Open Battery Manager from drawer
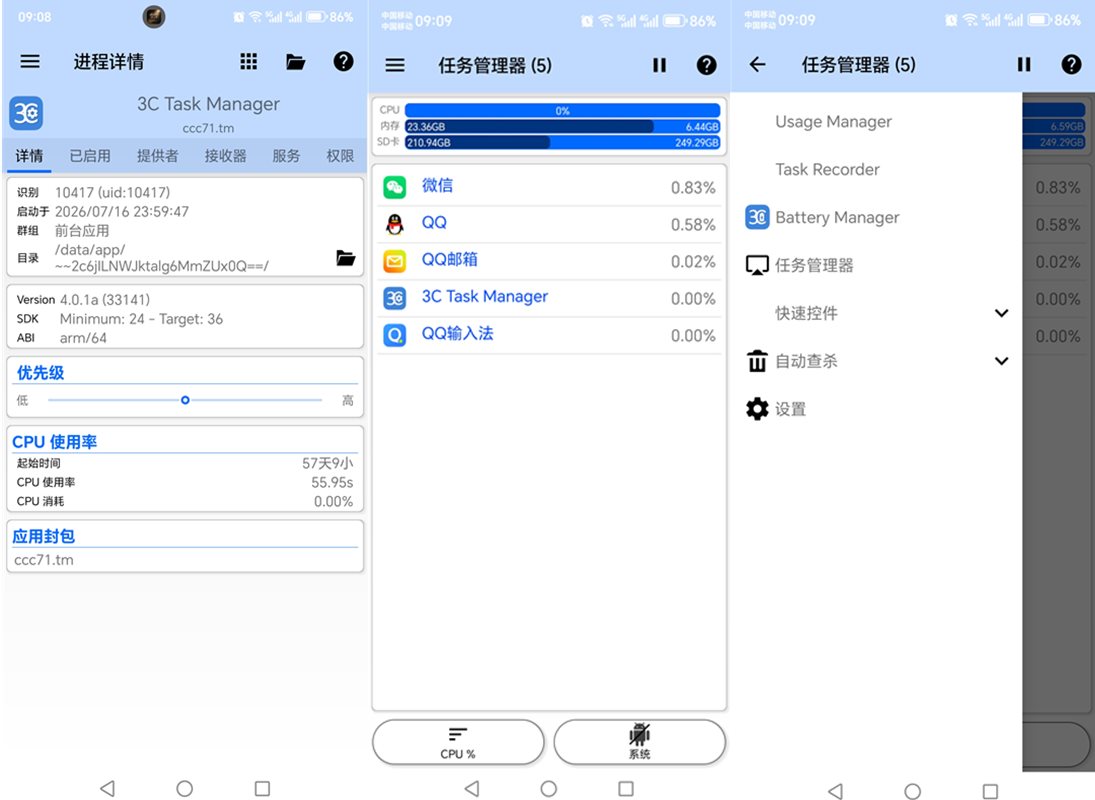This screenshot has height=800, width=1095. pyautogui.click(x=837, y=218)
